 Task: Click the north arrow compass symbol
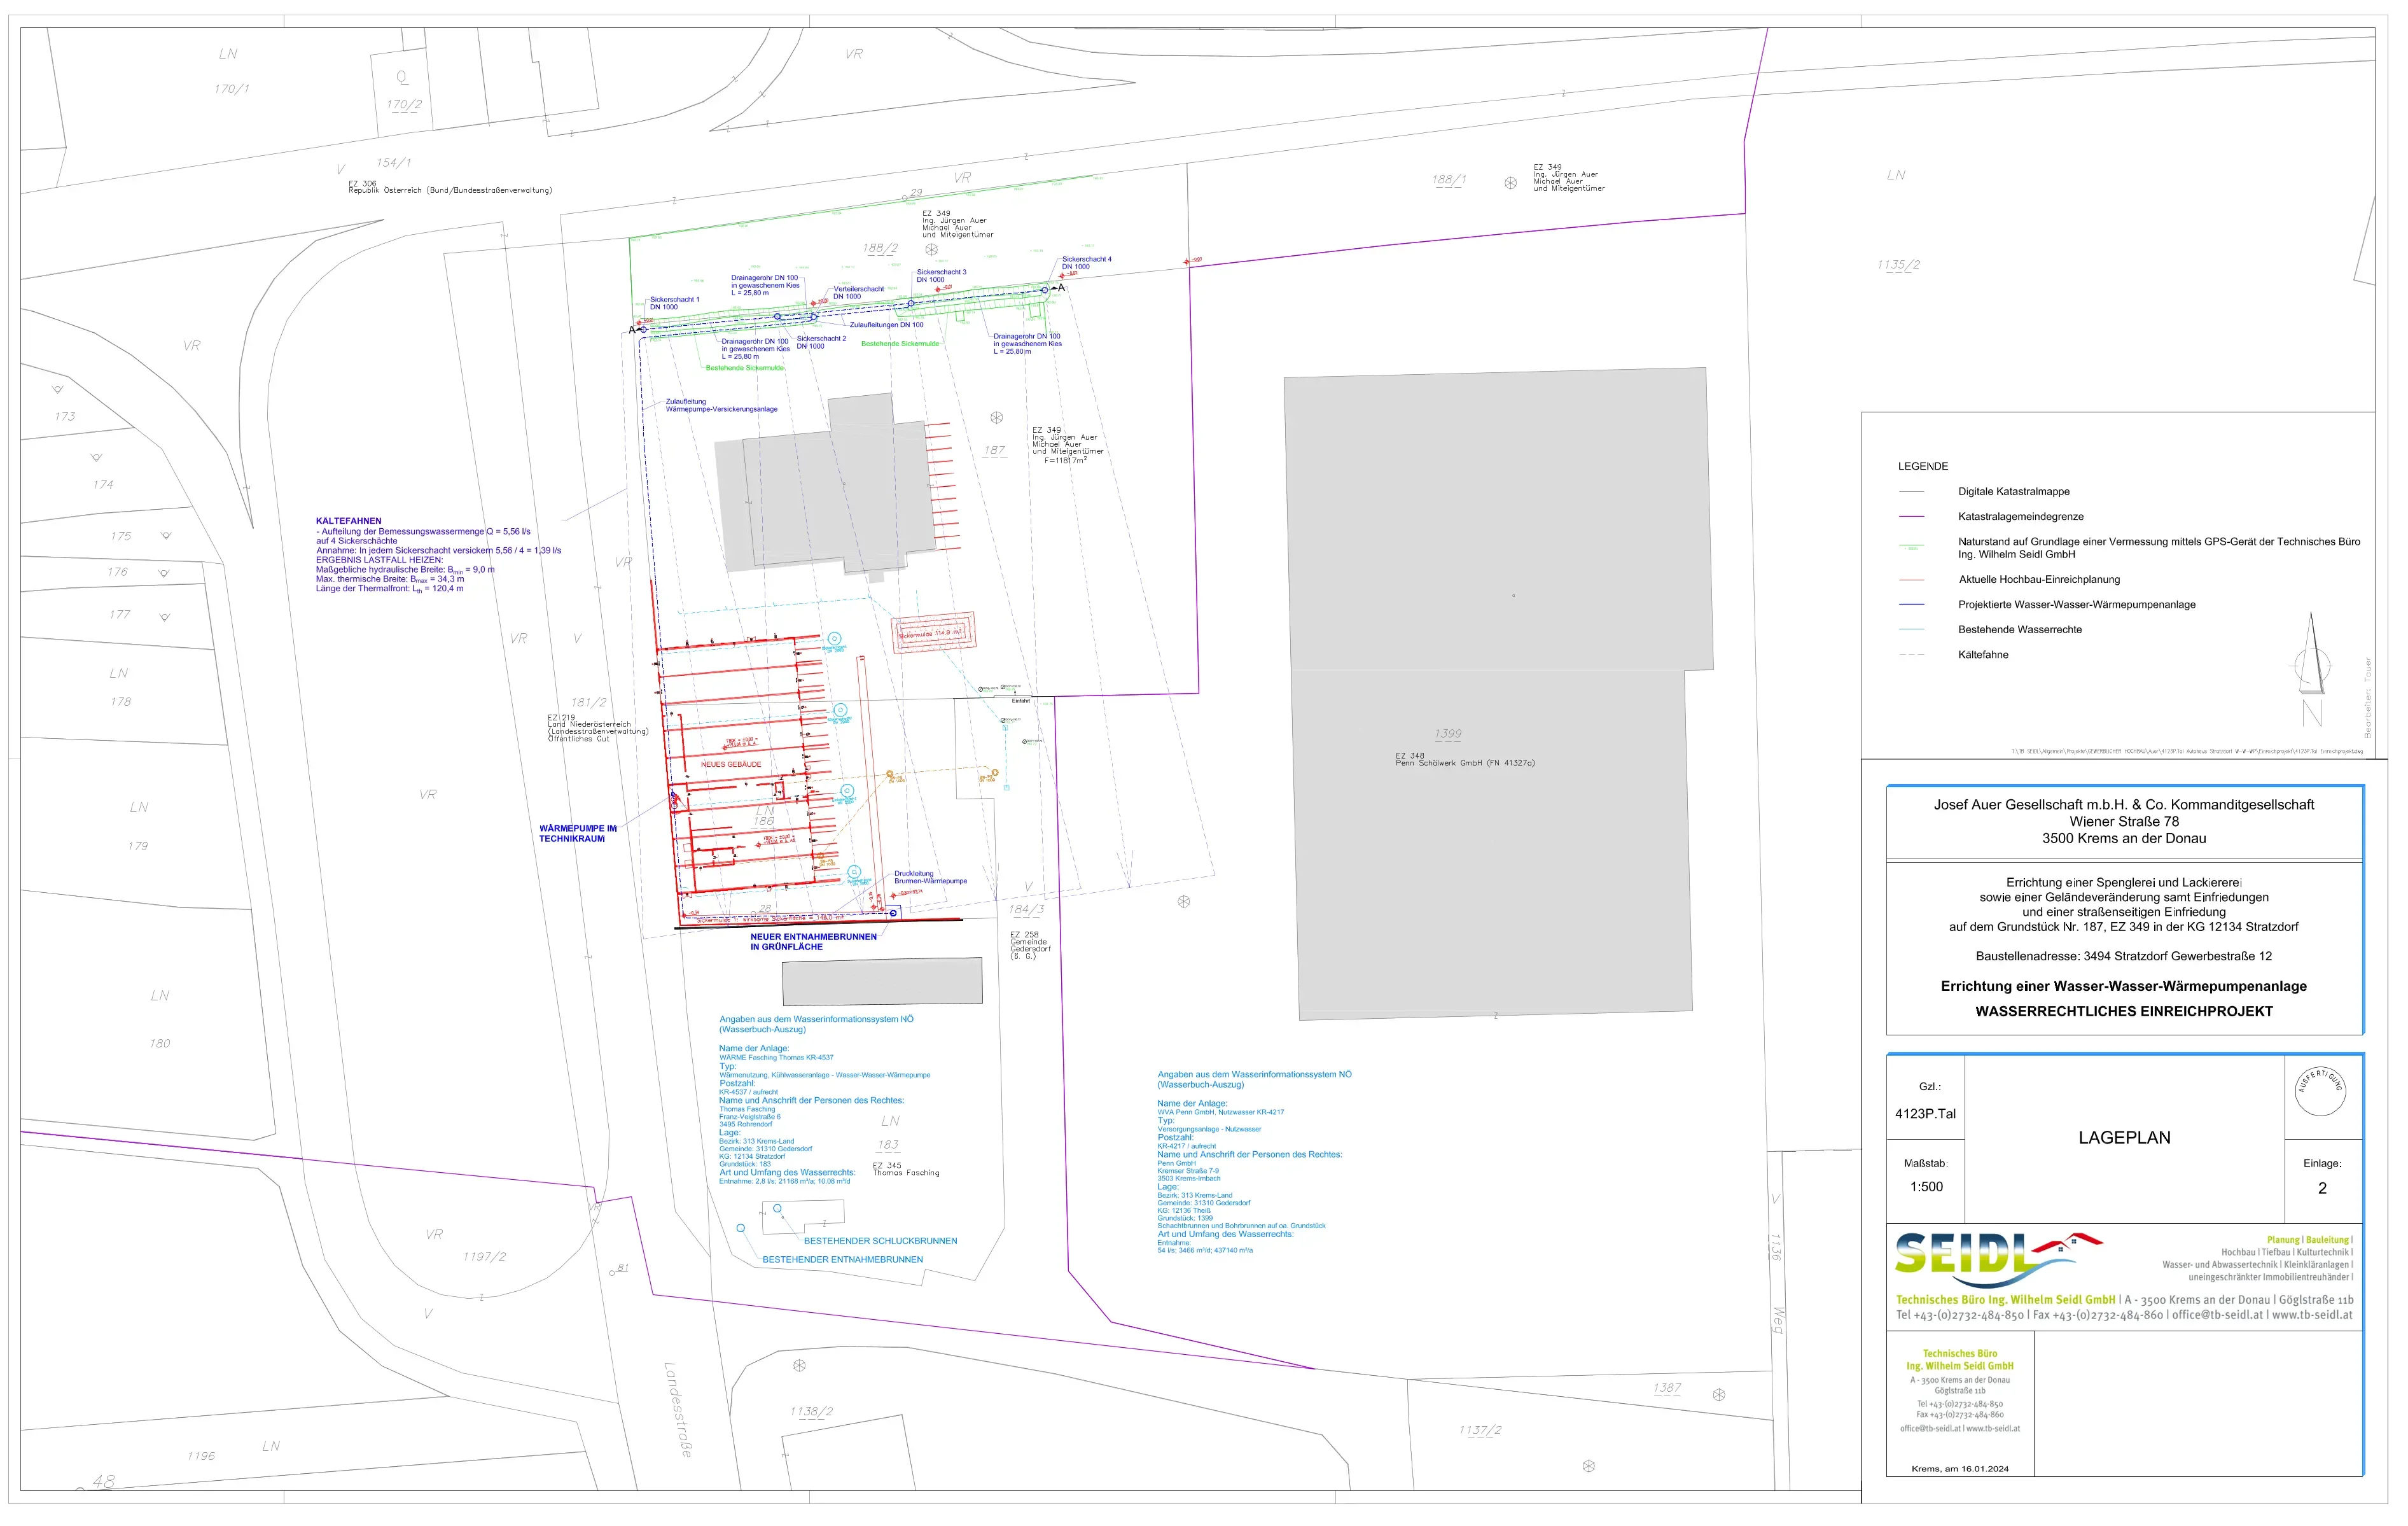pyautogui.click(x=2311, y=663)
